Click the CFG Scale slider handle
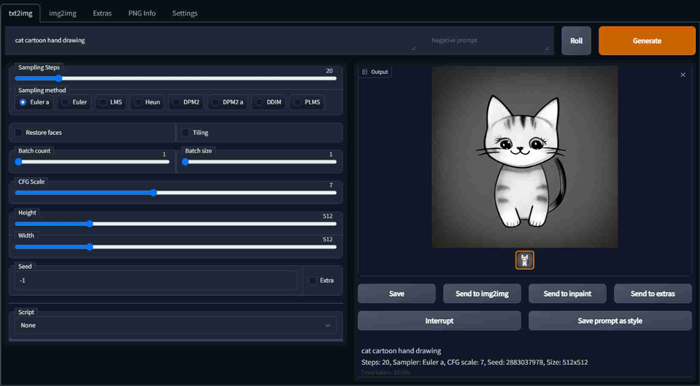 click(x=153, y=193)
